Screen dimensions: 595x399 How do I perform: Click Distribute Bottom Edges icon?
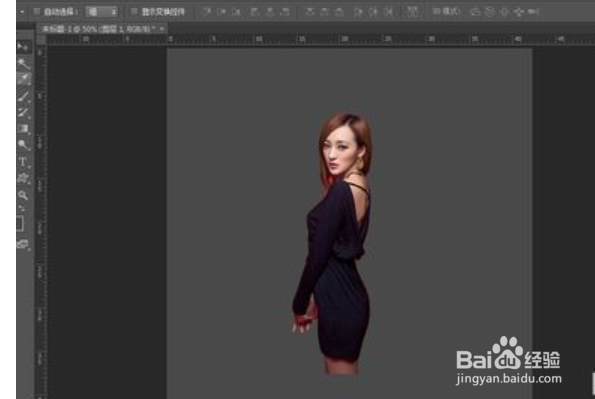tap(339, 12)
